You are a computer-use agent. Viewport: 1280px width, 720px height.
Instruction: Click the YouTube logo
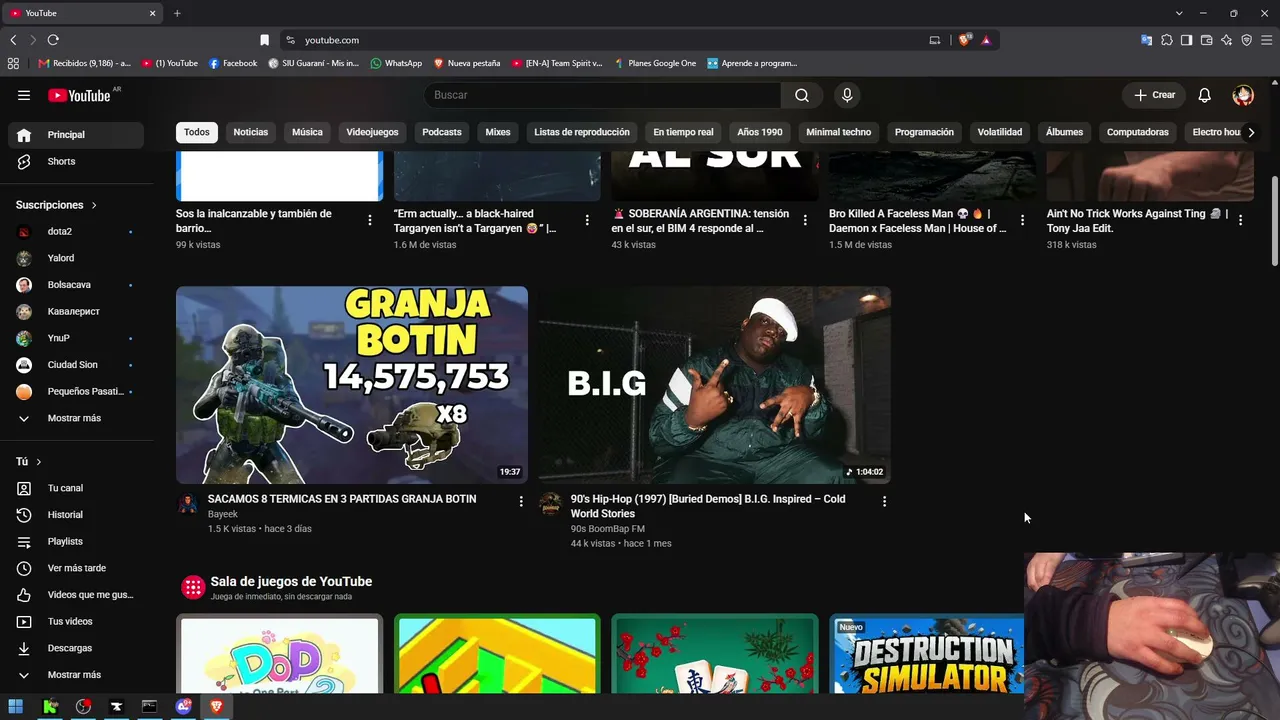pyautogui.click(x=79, y=95)
